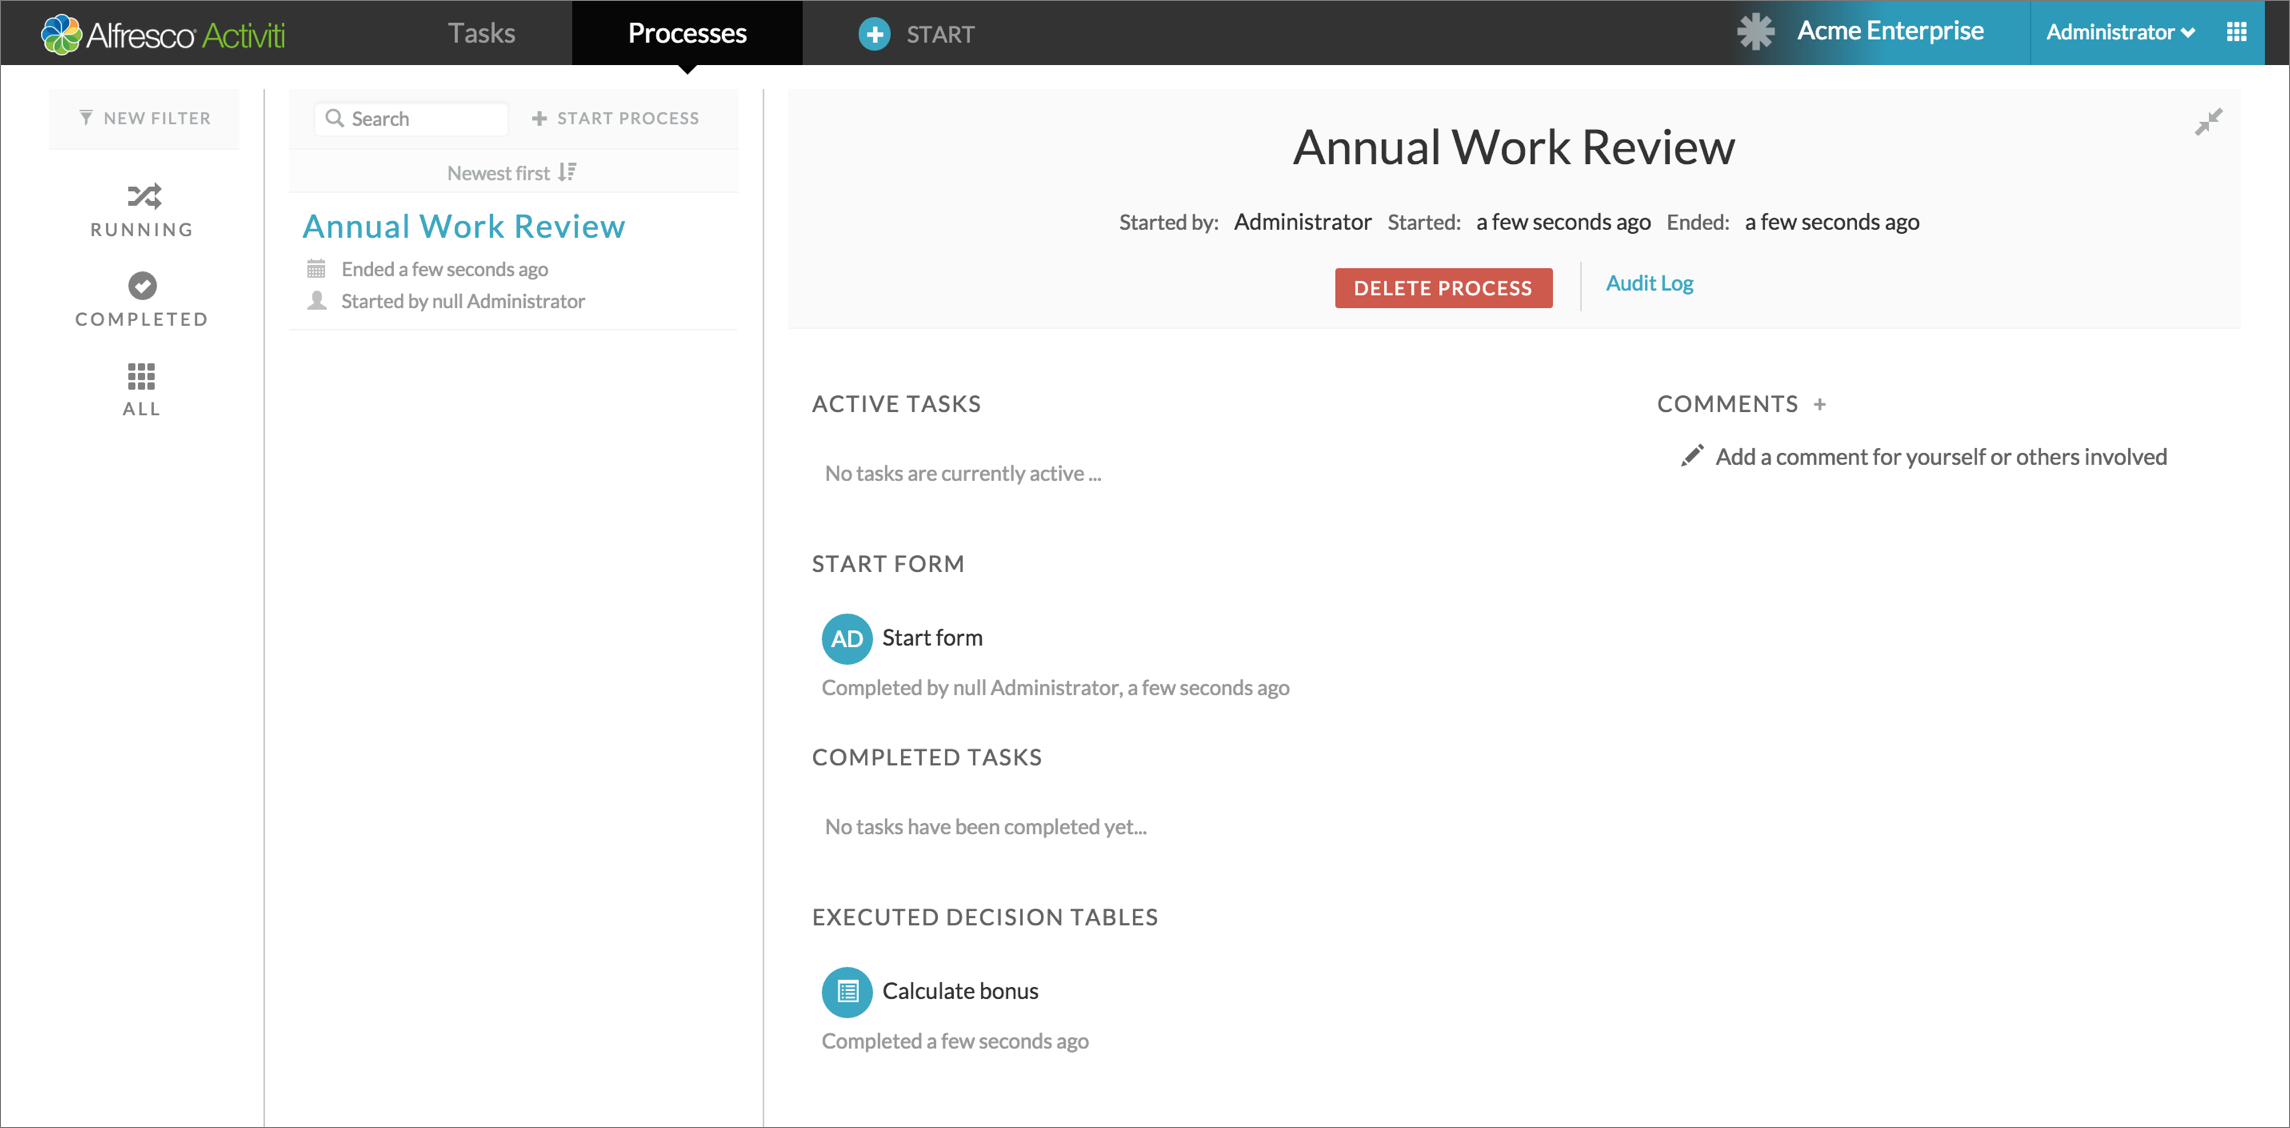Click the Start form AD avatar icon

846,637
